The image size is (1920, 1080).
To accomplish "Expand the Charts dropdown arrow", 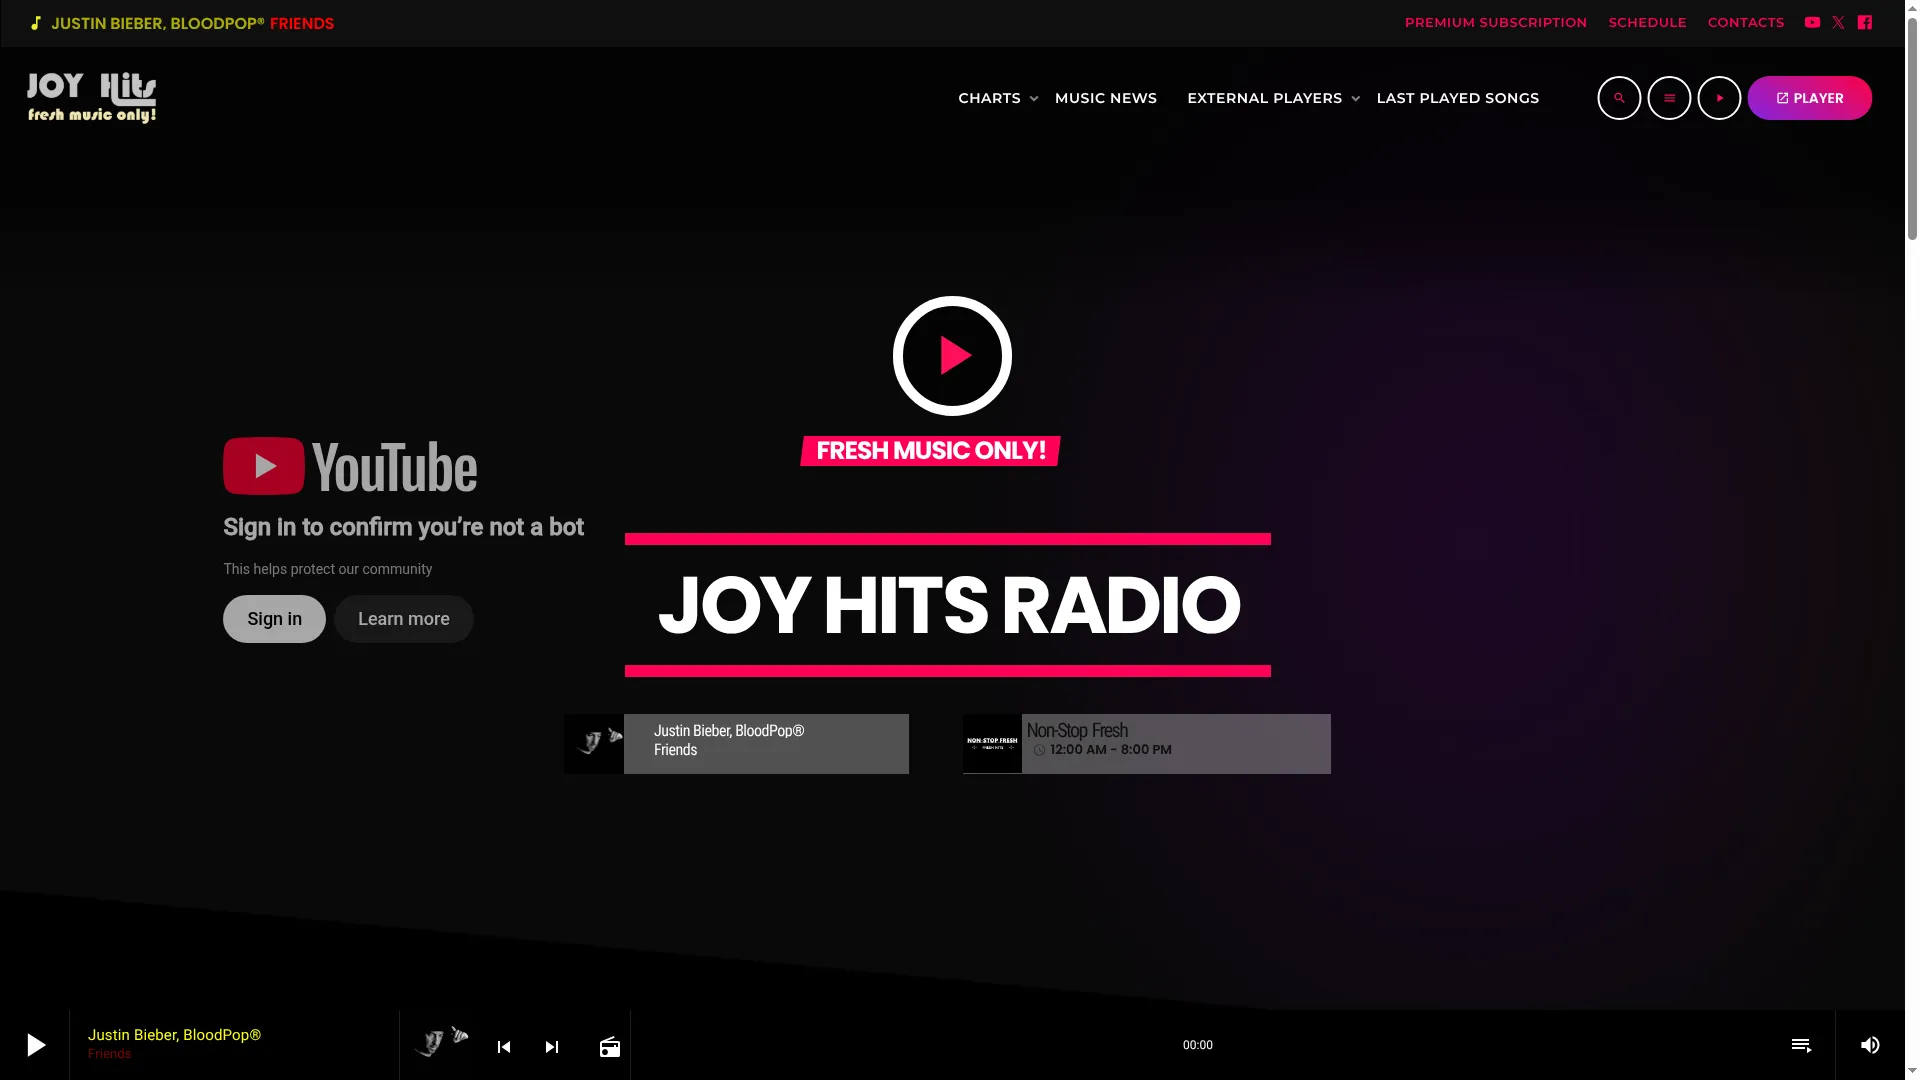I will point(1034,99).
